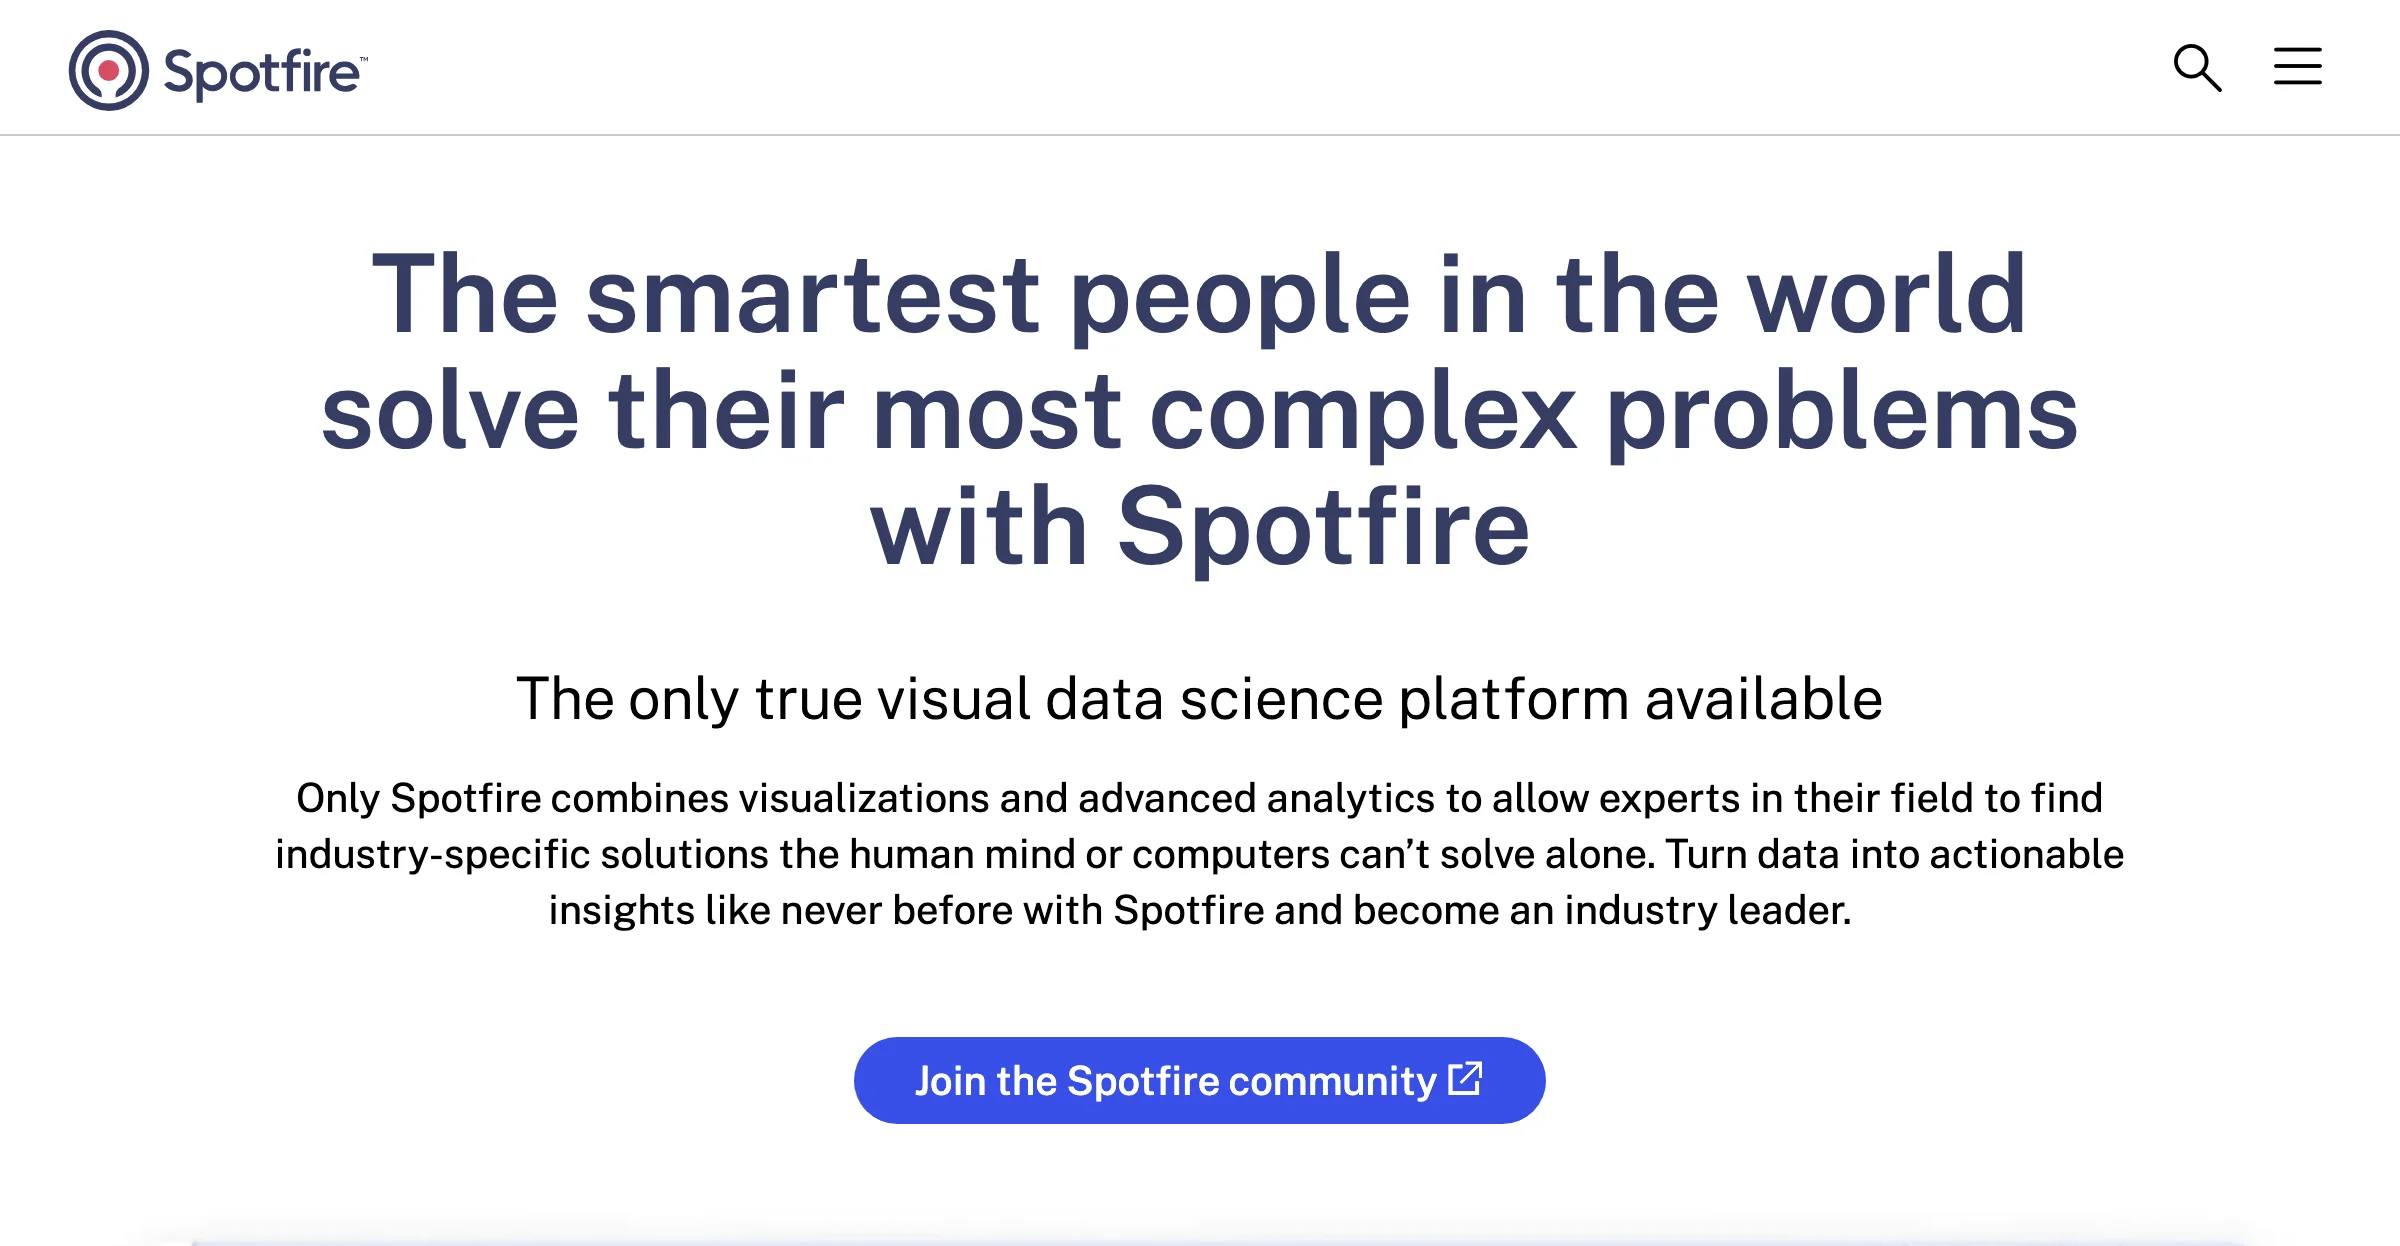Viewport: 2400px width, 1246px height.
Task: Open the search magnifier icon
Action: pyautogui.click(x=2197, y=68)
